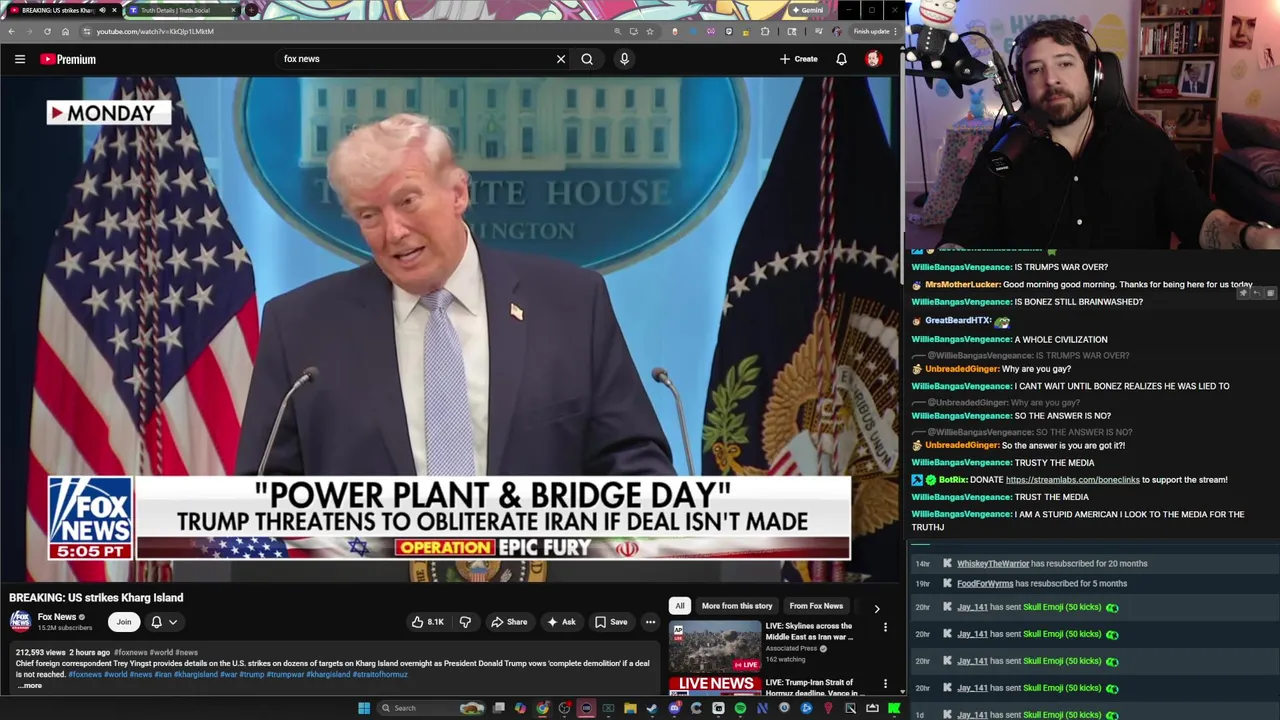Reload the YouTube page

[47, 31]
